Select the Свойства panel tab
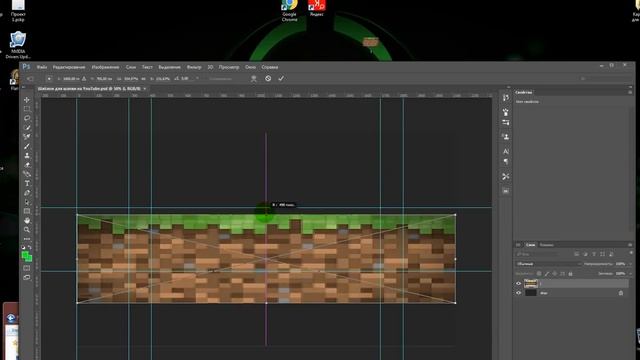This screenshot has width=640, height=360. pos(524,92)
